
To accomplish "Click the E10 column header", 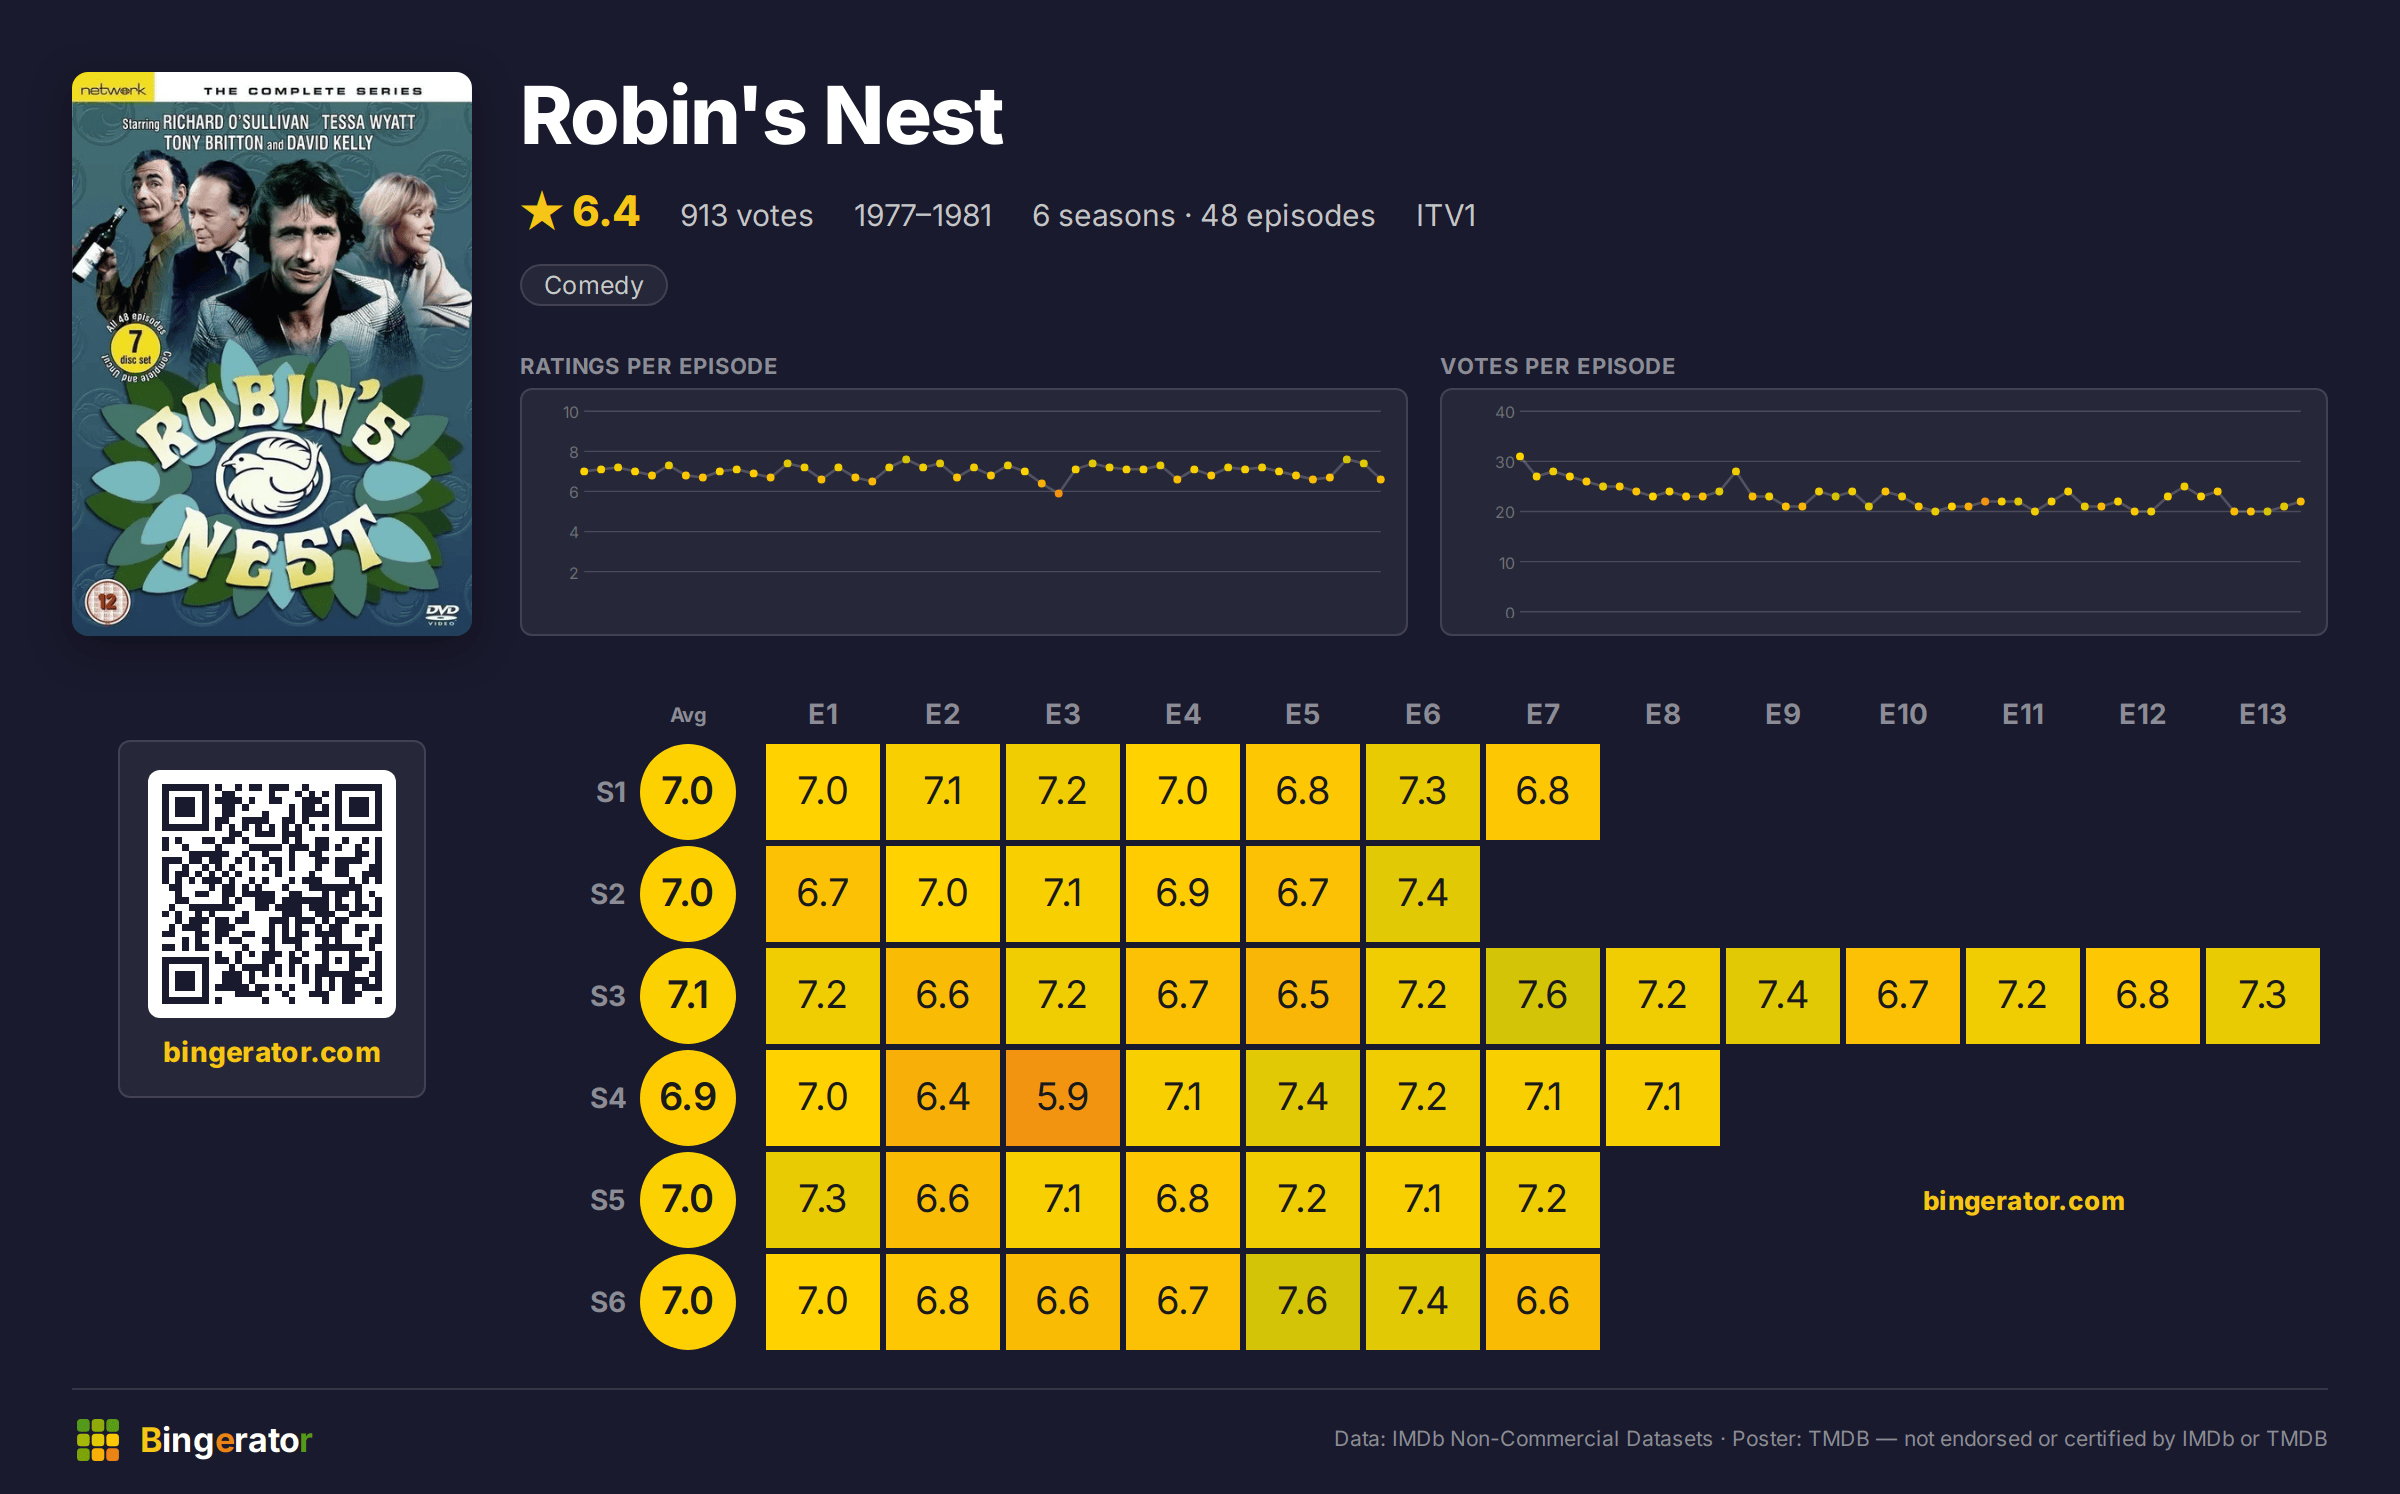I will coord(1903,714).
